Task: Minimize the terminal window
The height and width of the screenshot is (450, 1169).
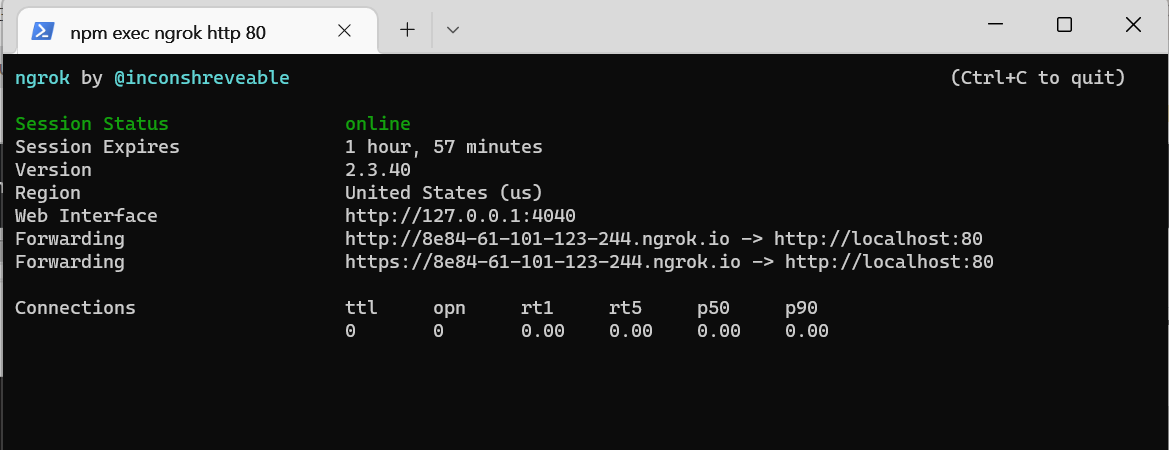Action: 995,25
